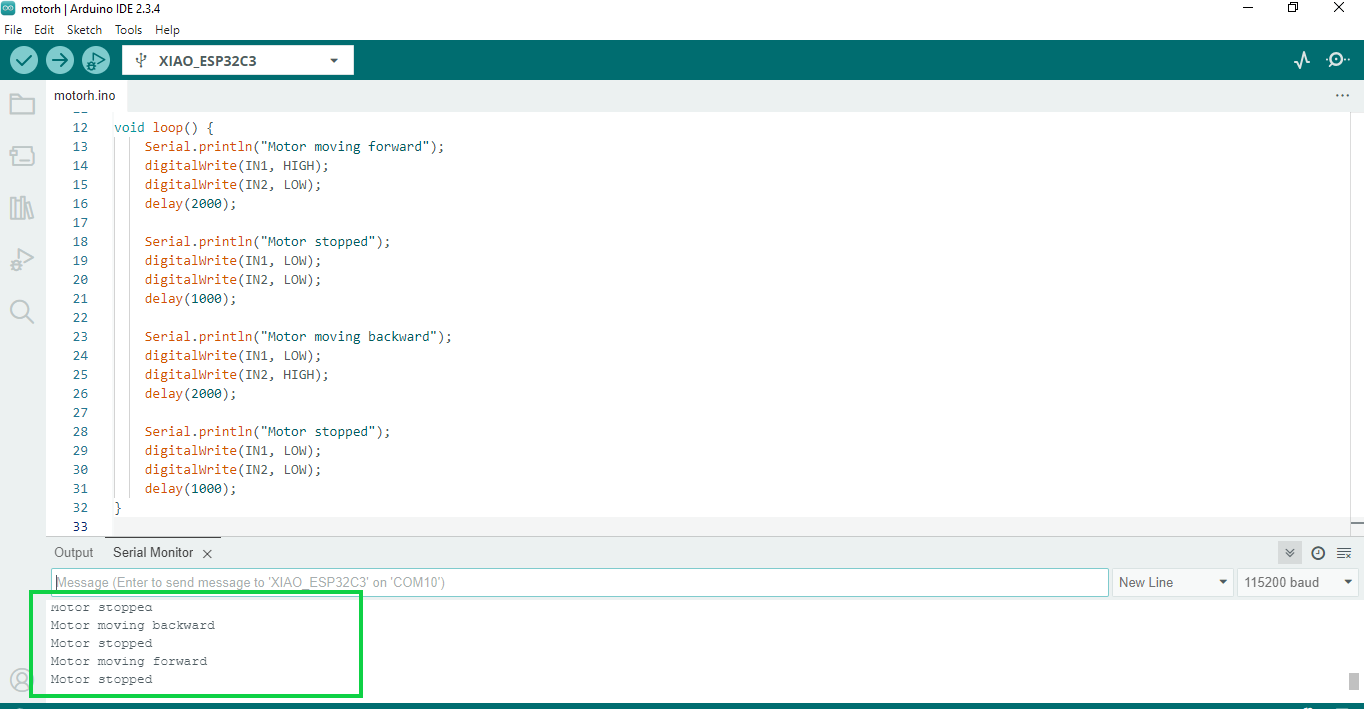Click the line with "Motor moving backward" println
This screenshot has width=1364, height=709.
pyautogui.click(x=298, y=336)
